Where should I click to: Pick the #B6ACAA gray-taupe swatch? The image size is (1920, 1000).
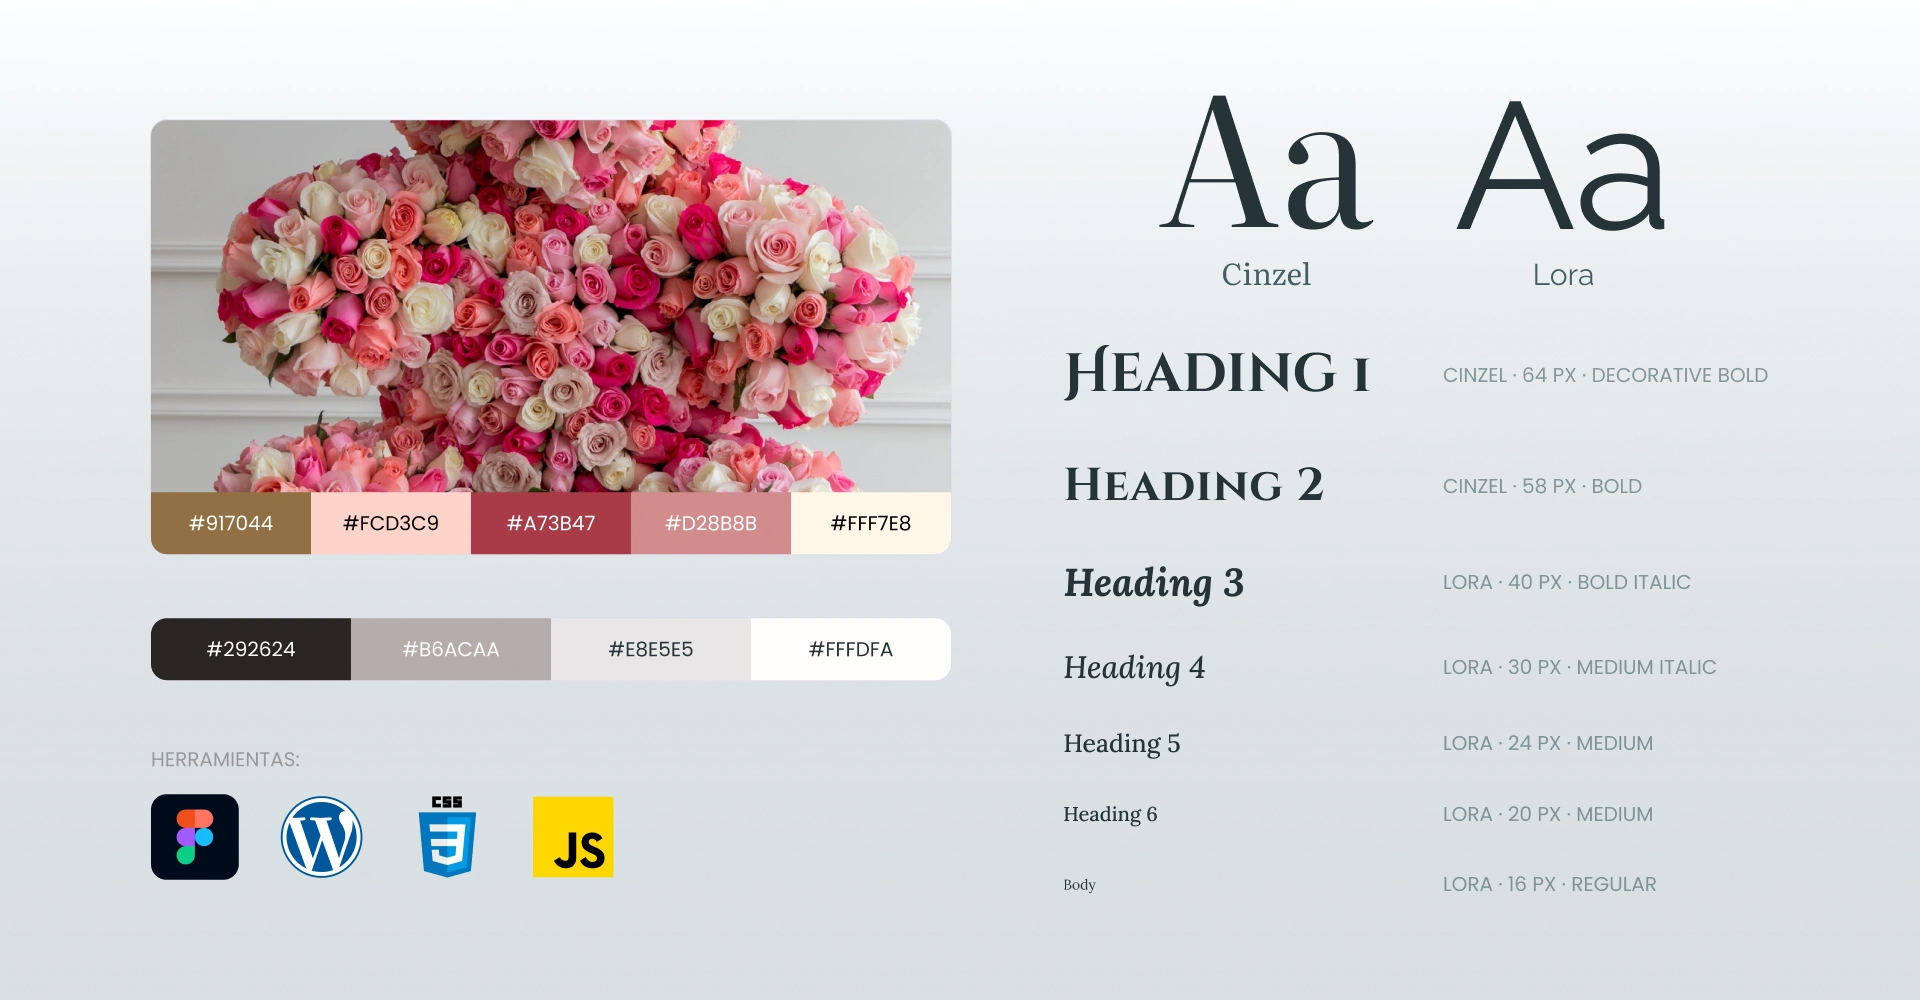point(451,649)
